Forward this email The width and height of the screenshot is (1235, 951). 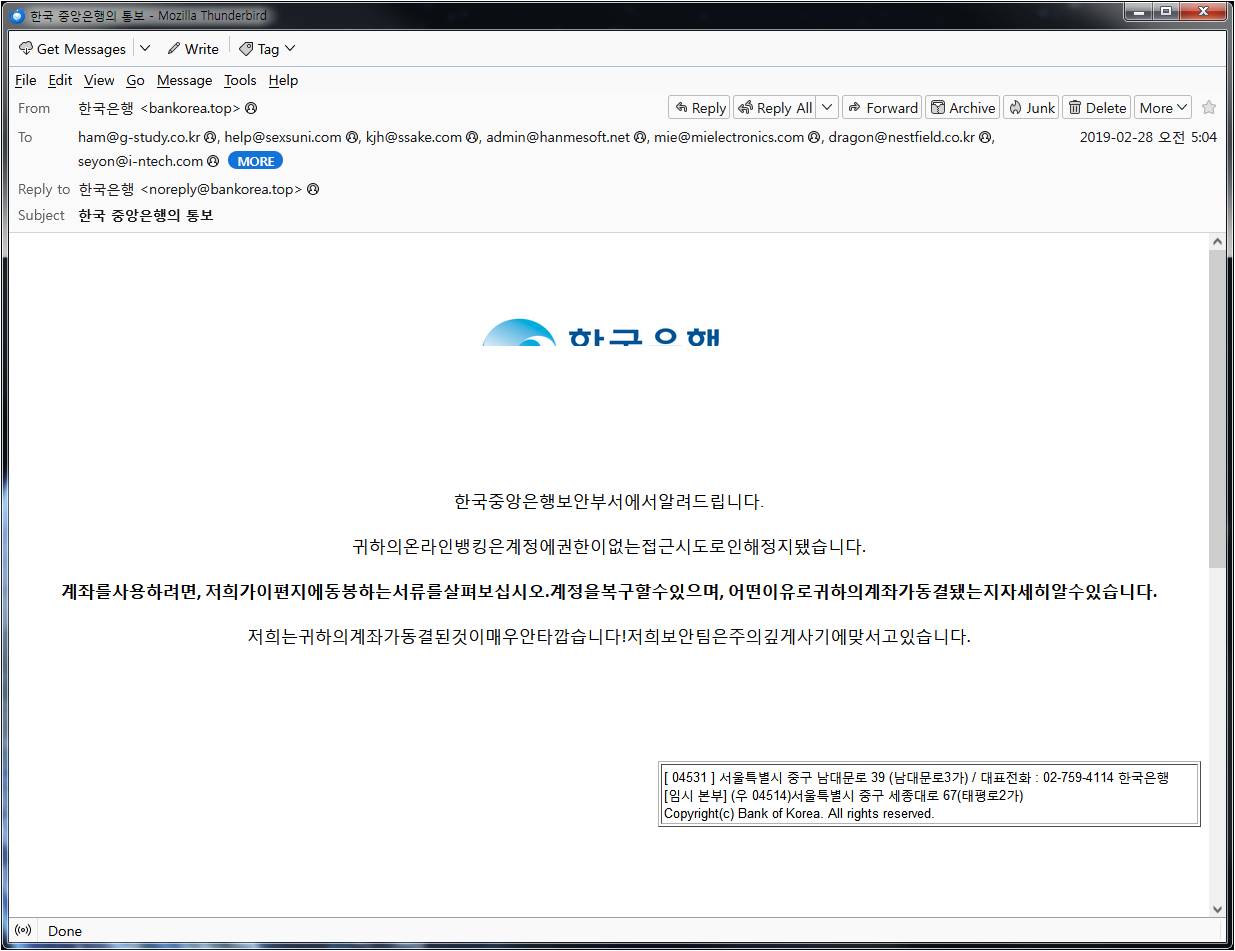coord(881,108)
